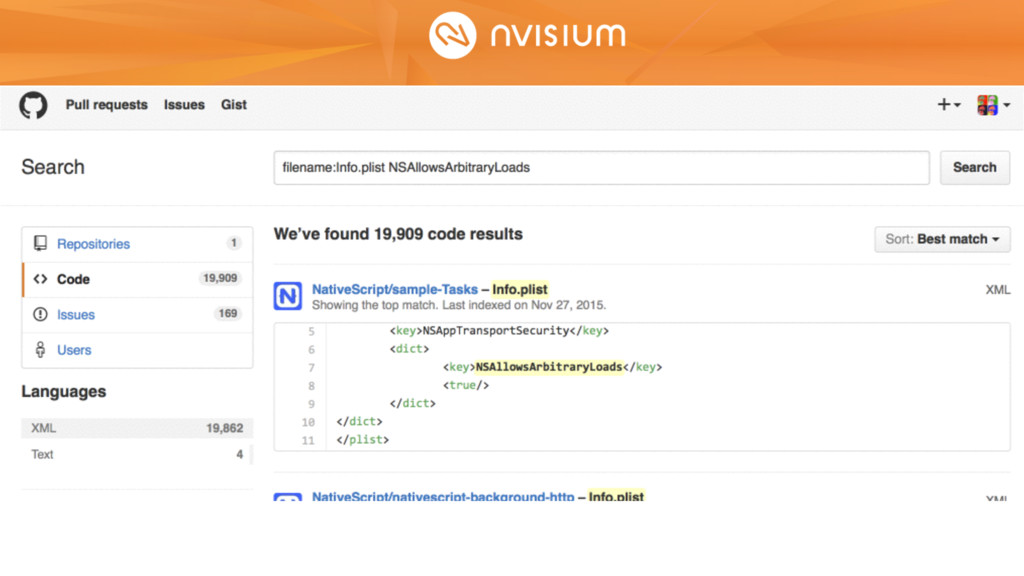
Task: Click the nvisium logo in banner
Action: [x=528, y=35]
